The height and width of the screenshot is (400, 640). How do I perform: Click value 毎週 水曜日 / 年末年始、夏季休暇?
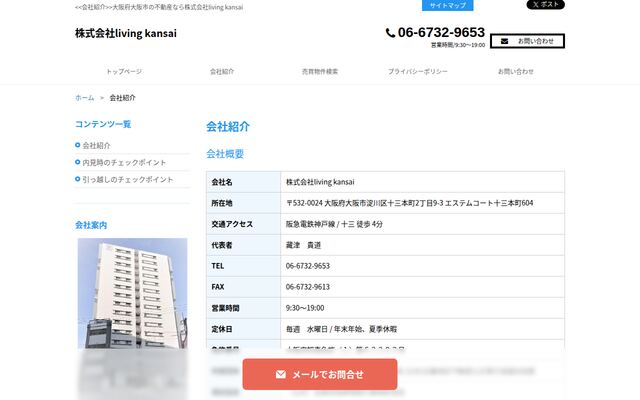click(x=341, y=329)
